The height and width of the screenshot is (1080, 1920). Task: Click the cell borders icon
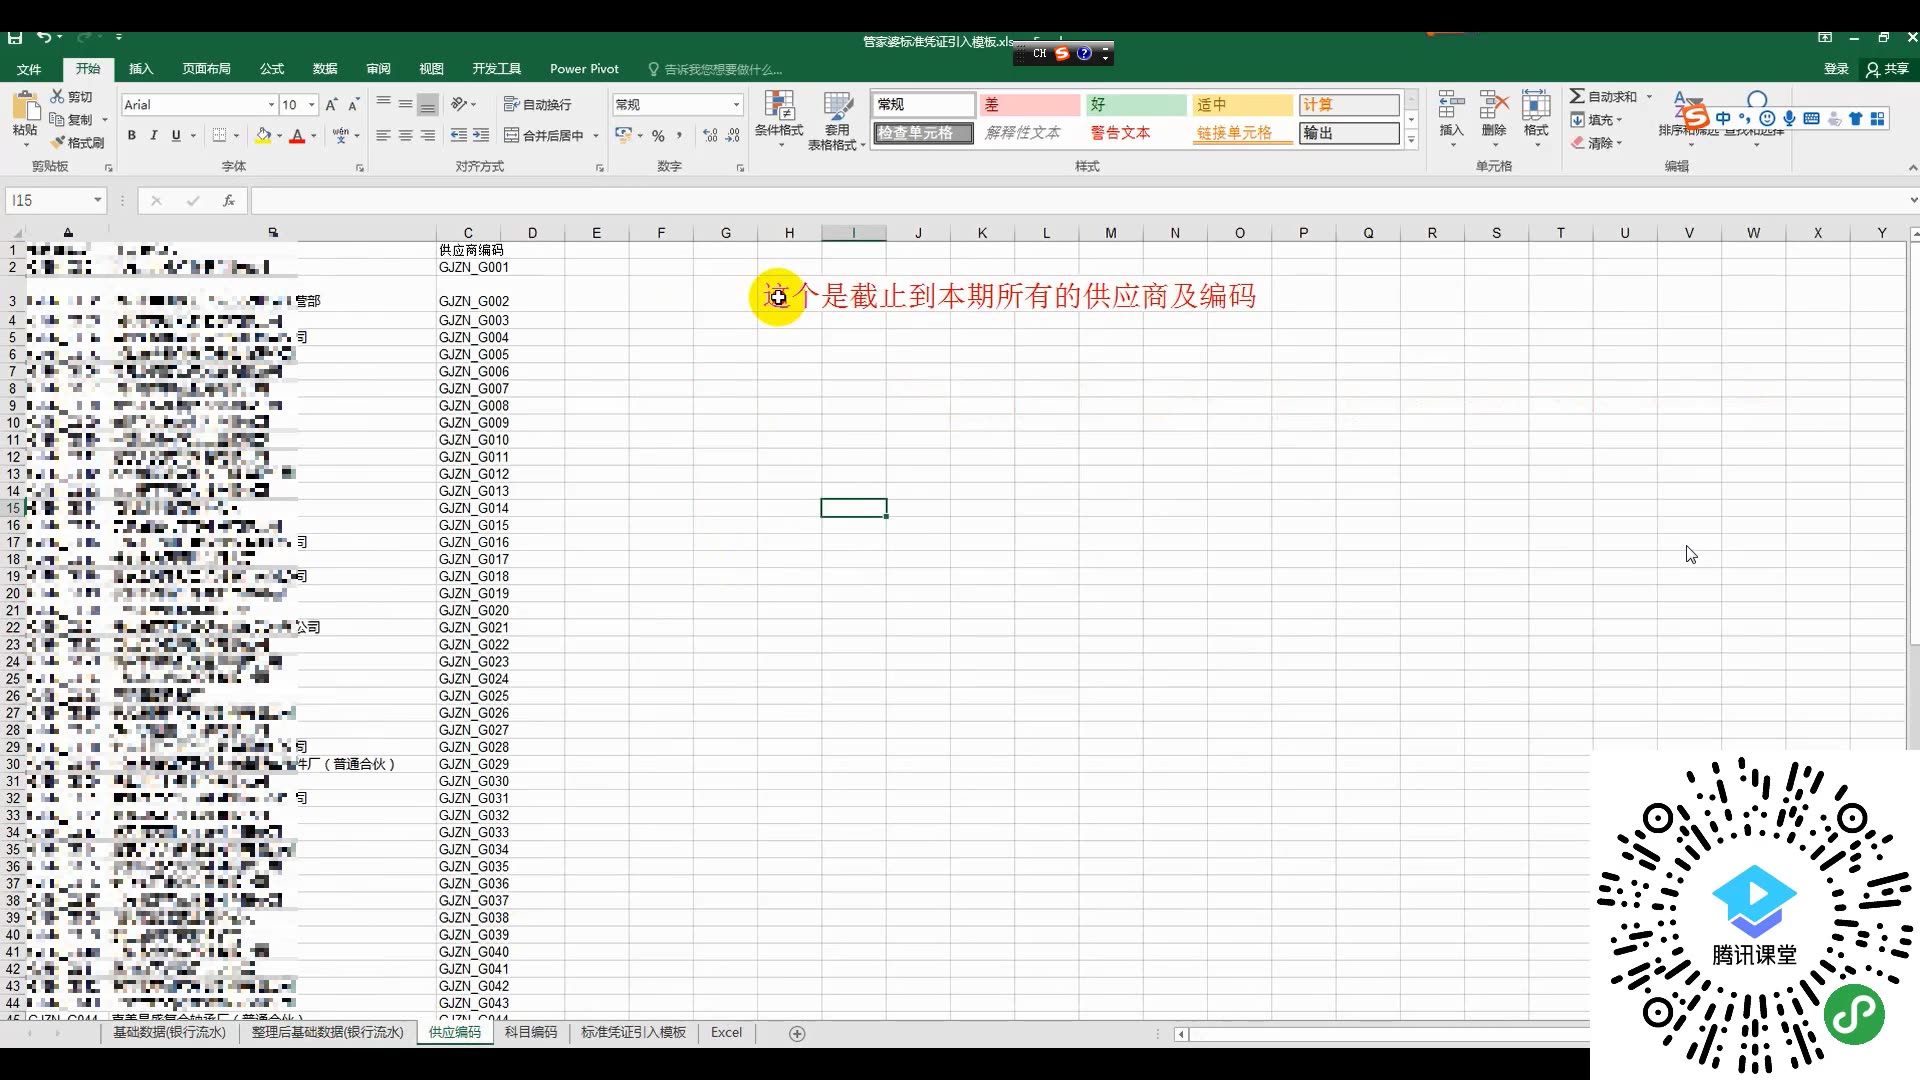(x=220, y=135)
